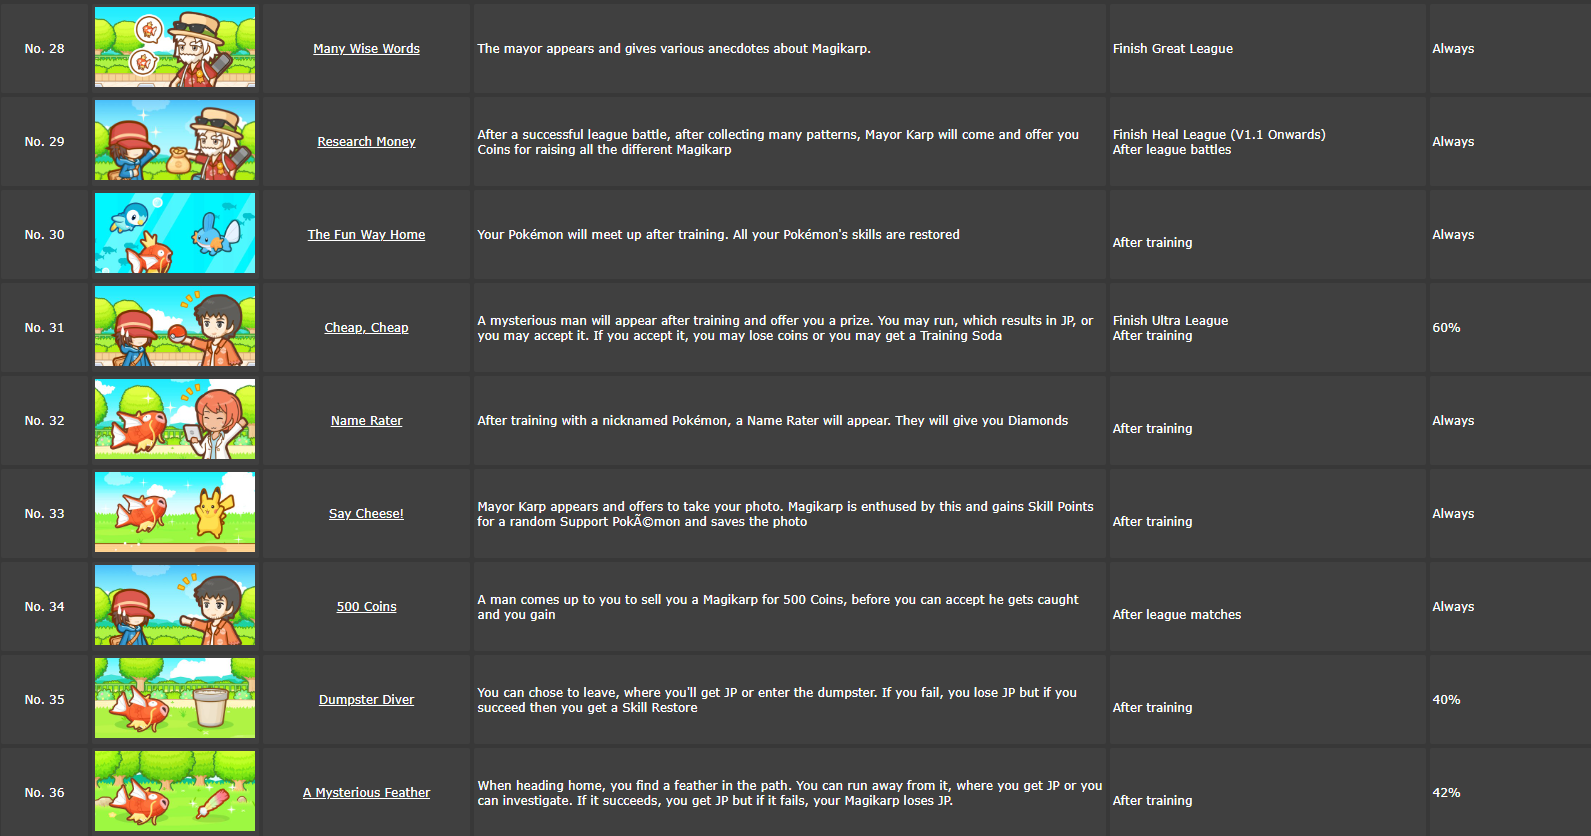Open the Mysterious Feather event thumbnail

click(x=175, y=791)
